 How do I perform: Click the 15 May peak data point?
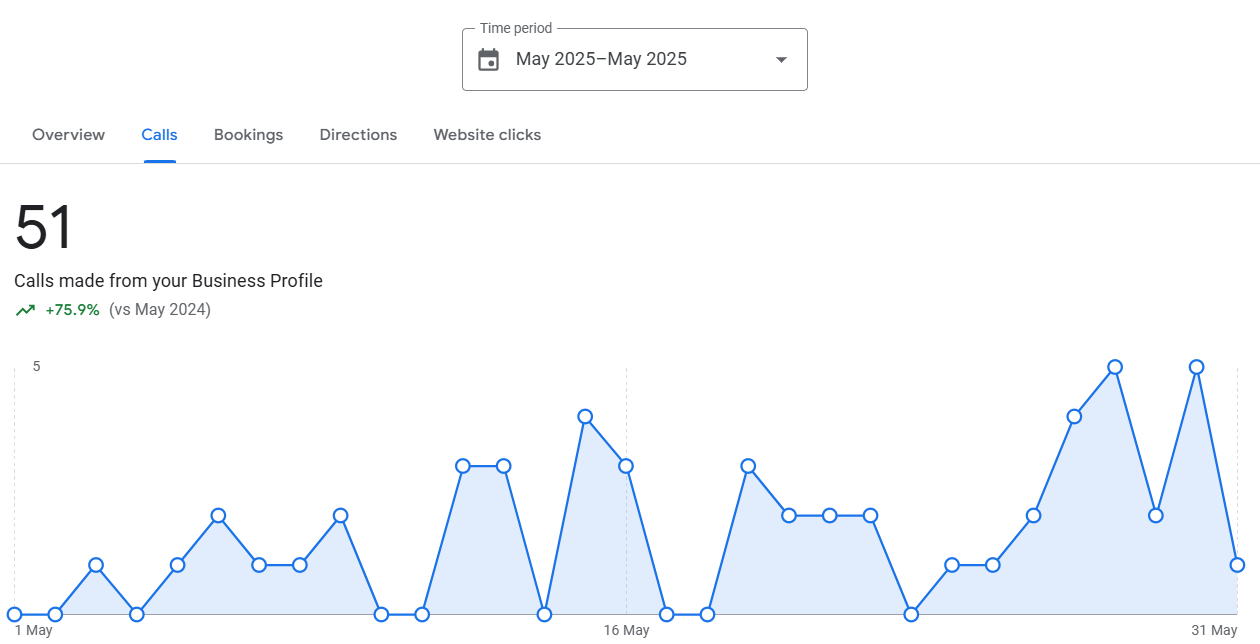pos(585,416)
